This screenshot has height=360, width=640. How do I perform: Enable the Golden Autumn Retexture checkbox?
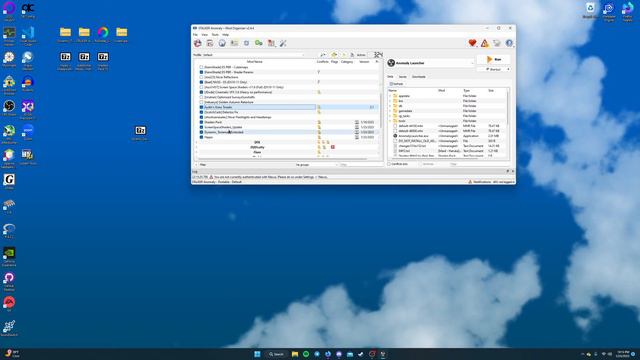coord(201,102)
